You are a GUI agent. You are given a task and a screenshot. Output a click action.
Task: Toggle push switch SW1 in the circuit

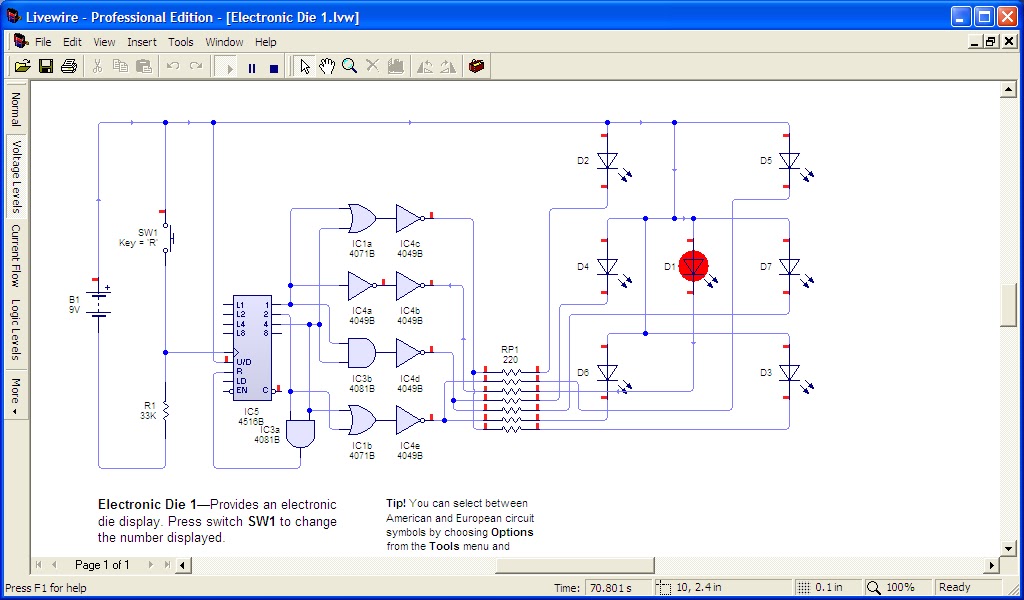(167, 238)
